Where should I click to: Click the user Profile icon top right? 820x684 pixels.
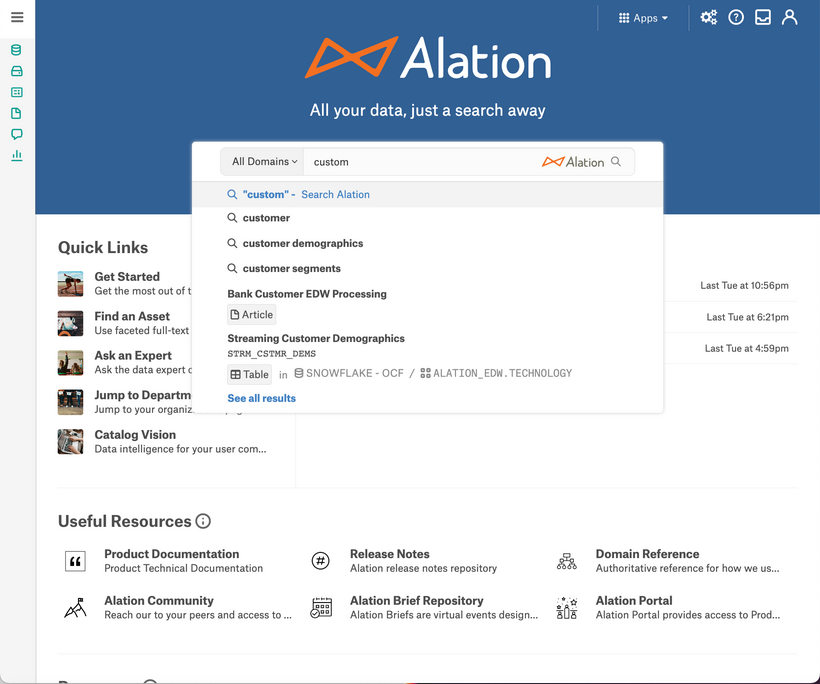point(790,17)
